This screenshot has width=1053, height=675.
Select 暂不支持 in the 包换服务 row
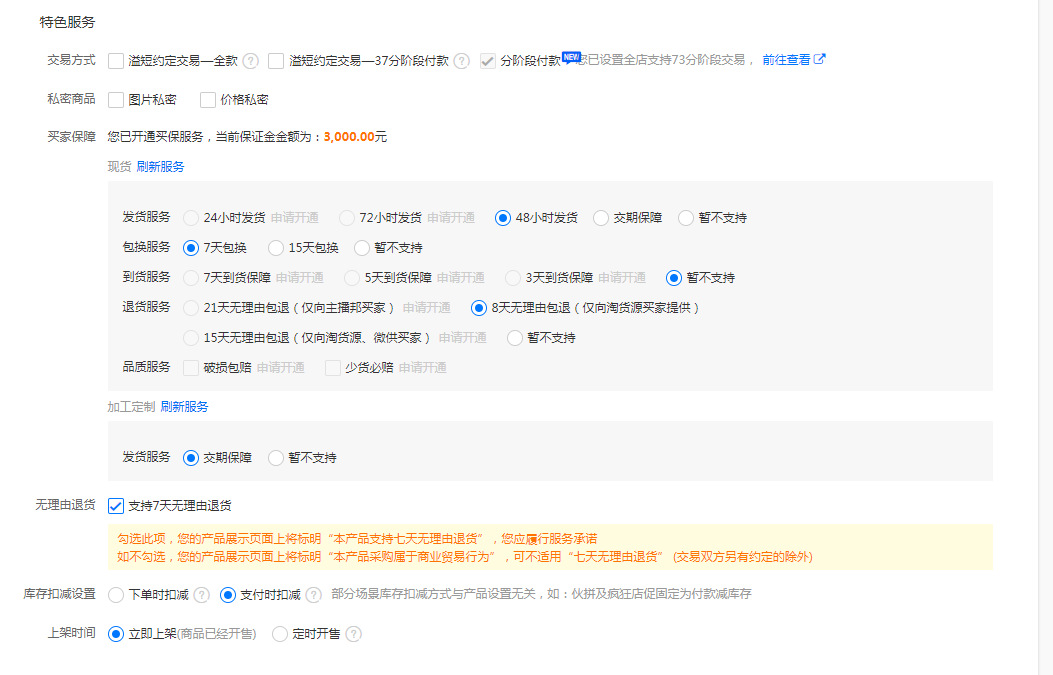coord(362,248)
